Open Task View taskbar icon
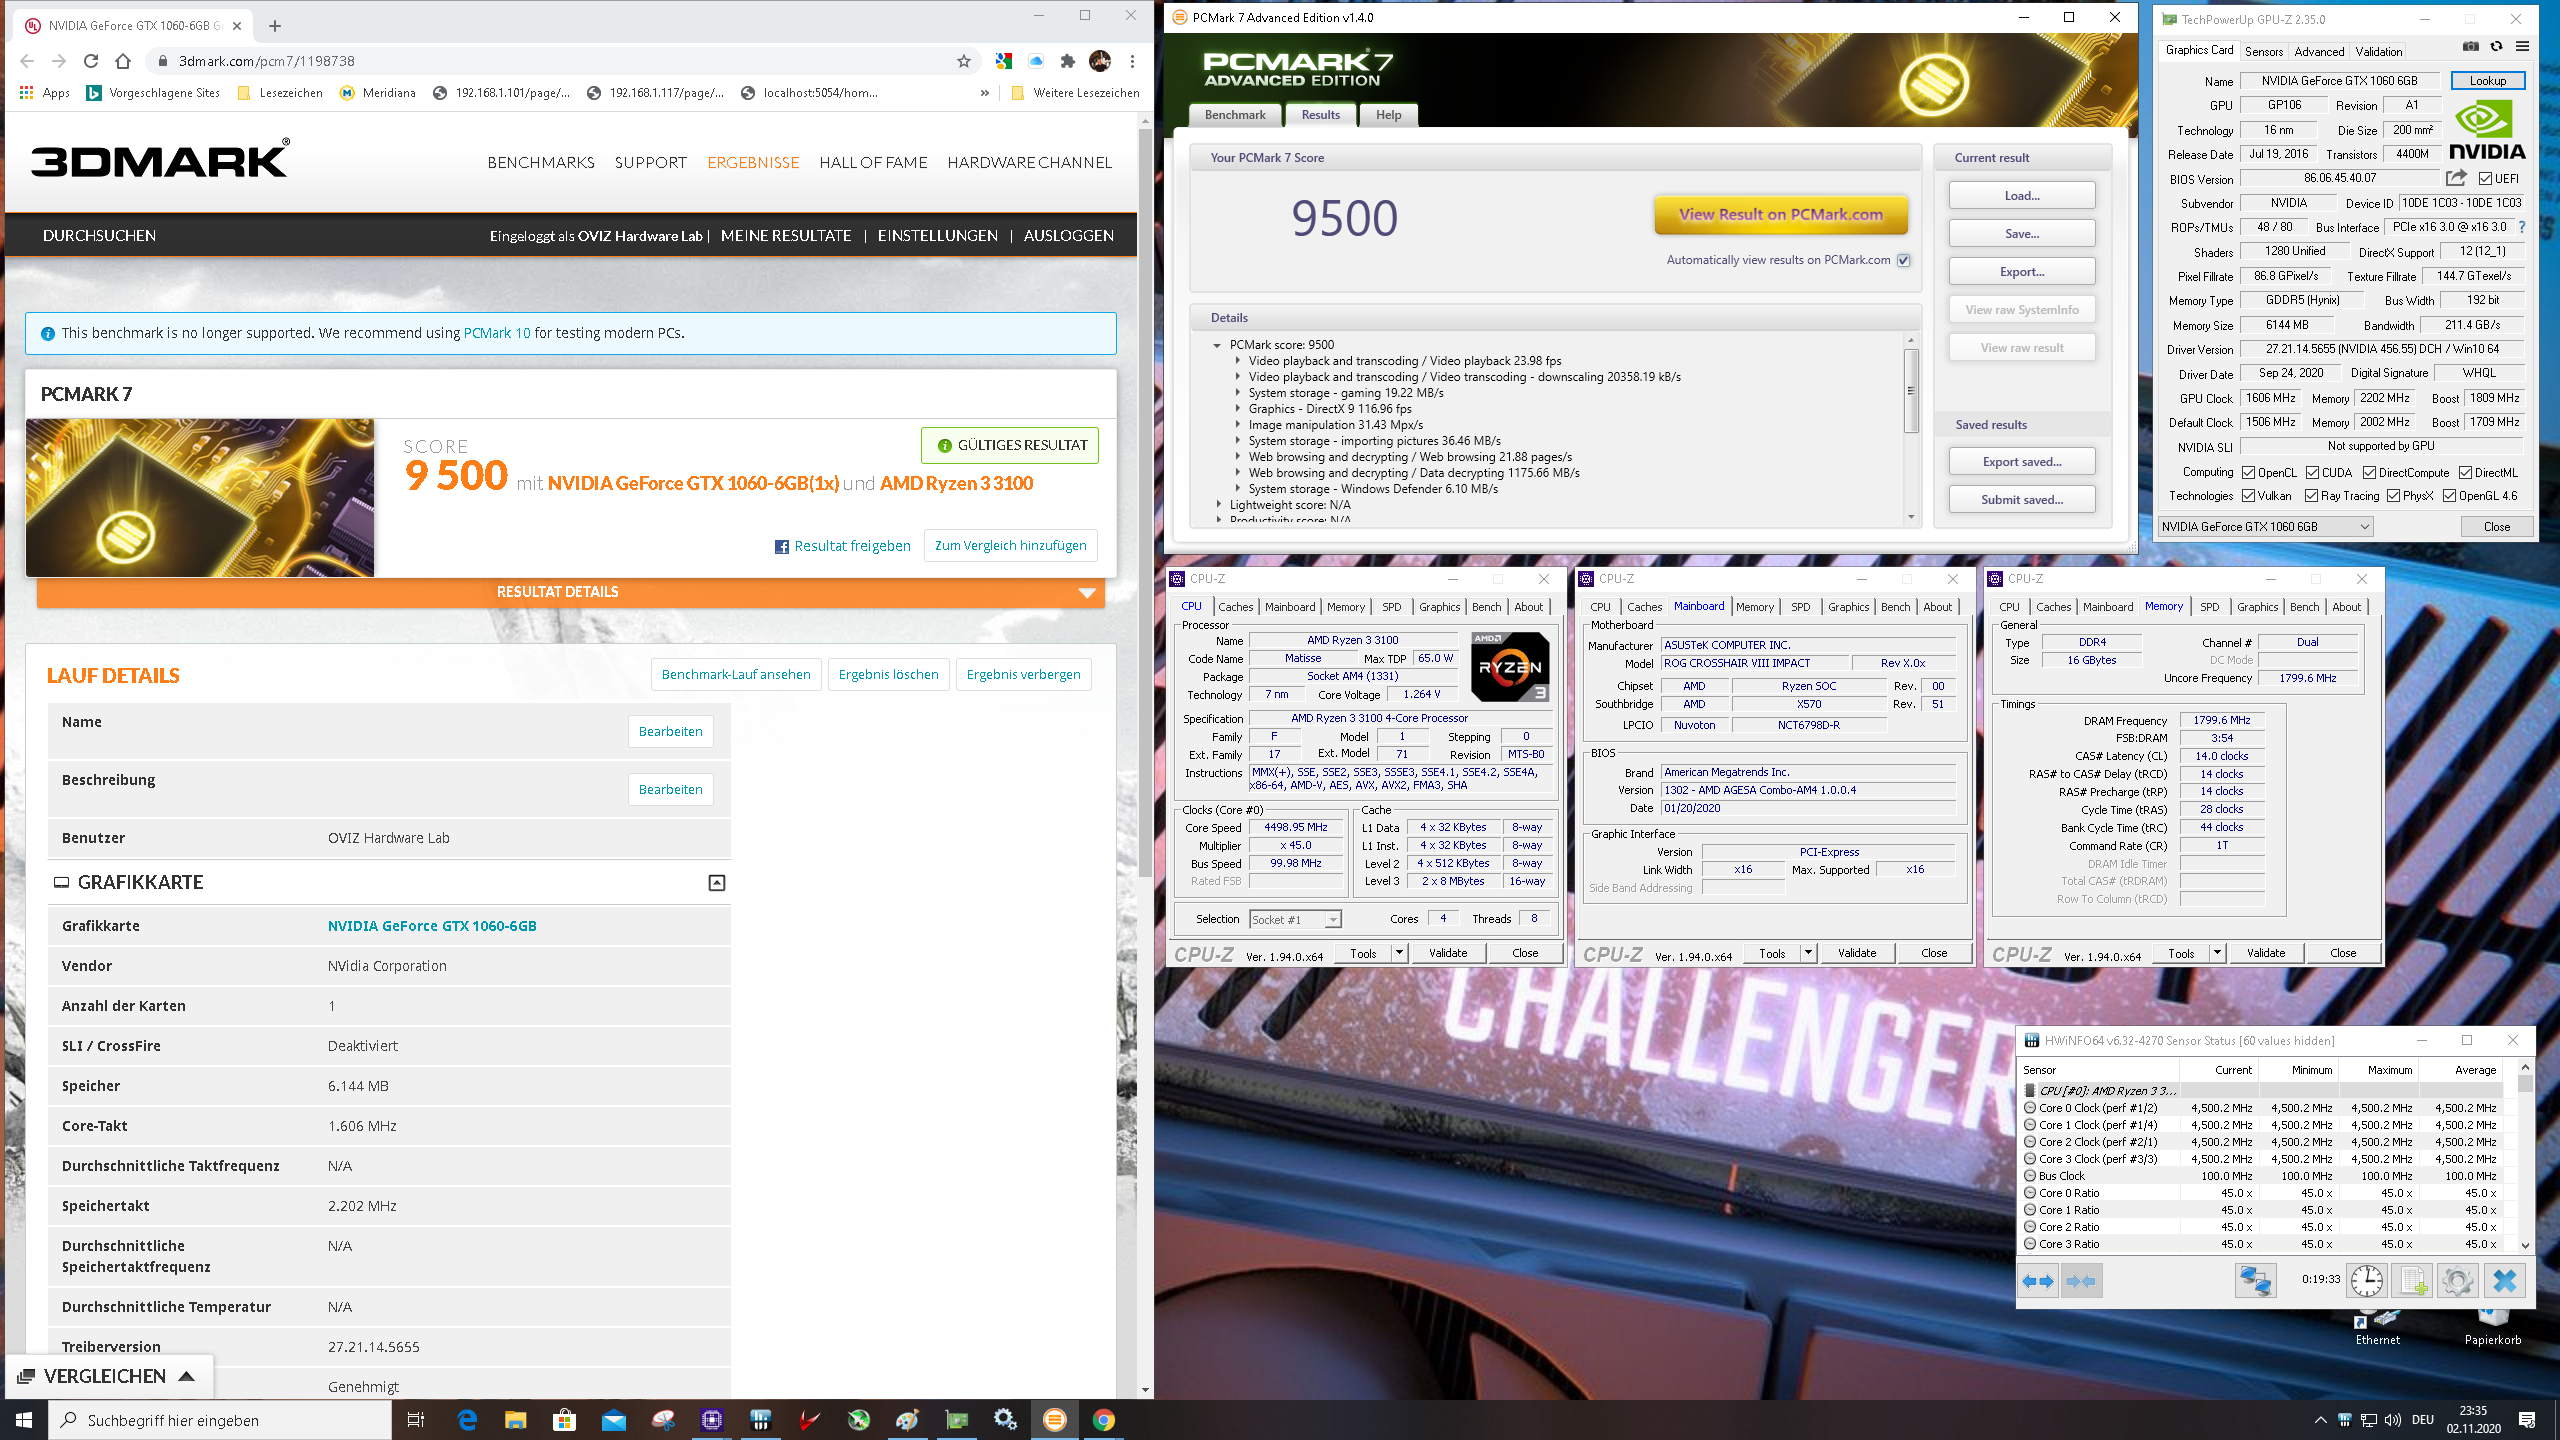2560x1440 pixels. pos(416,1419)
